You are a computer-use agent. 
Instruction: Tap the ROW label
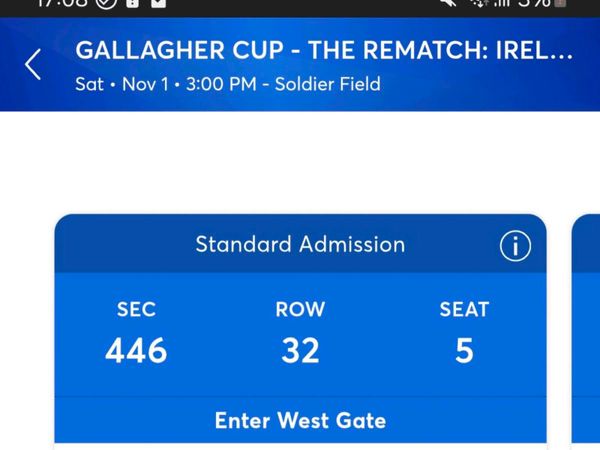pos(300,309)
